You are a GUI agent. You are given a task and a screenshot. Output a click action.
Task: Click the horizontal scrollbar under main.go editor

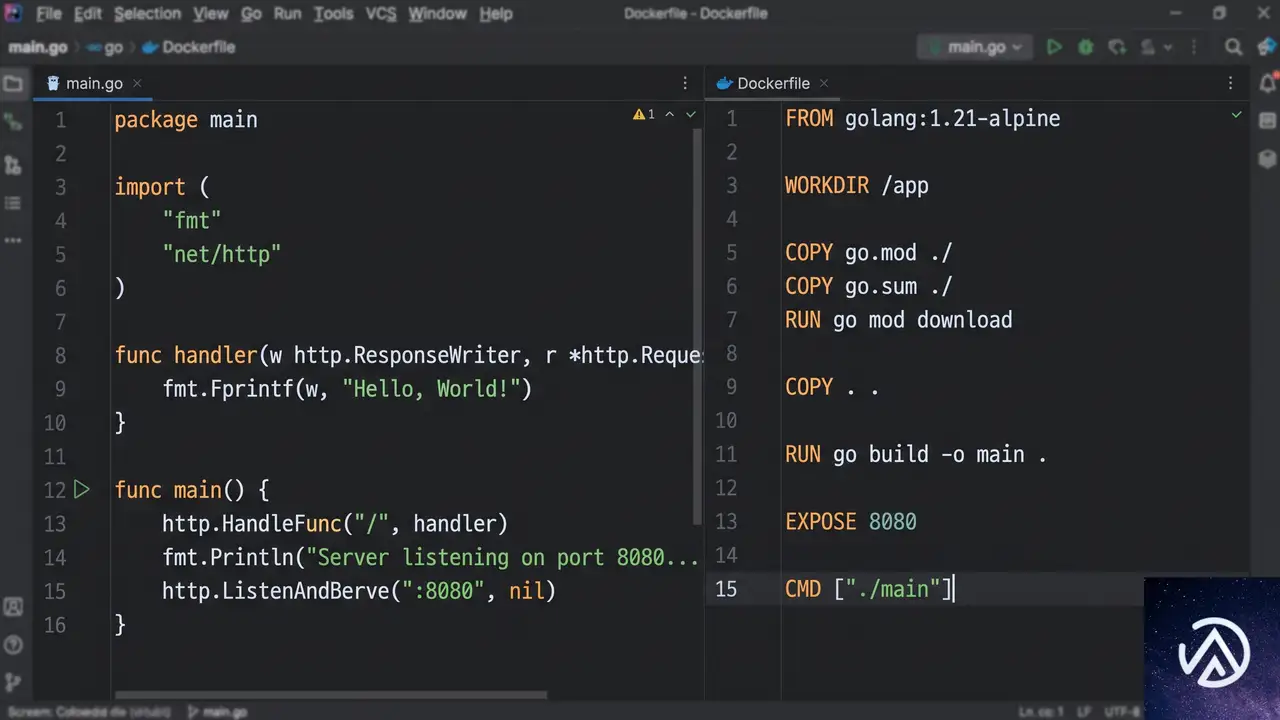pyautogui.click(x=330, y=695)
